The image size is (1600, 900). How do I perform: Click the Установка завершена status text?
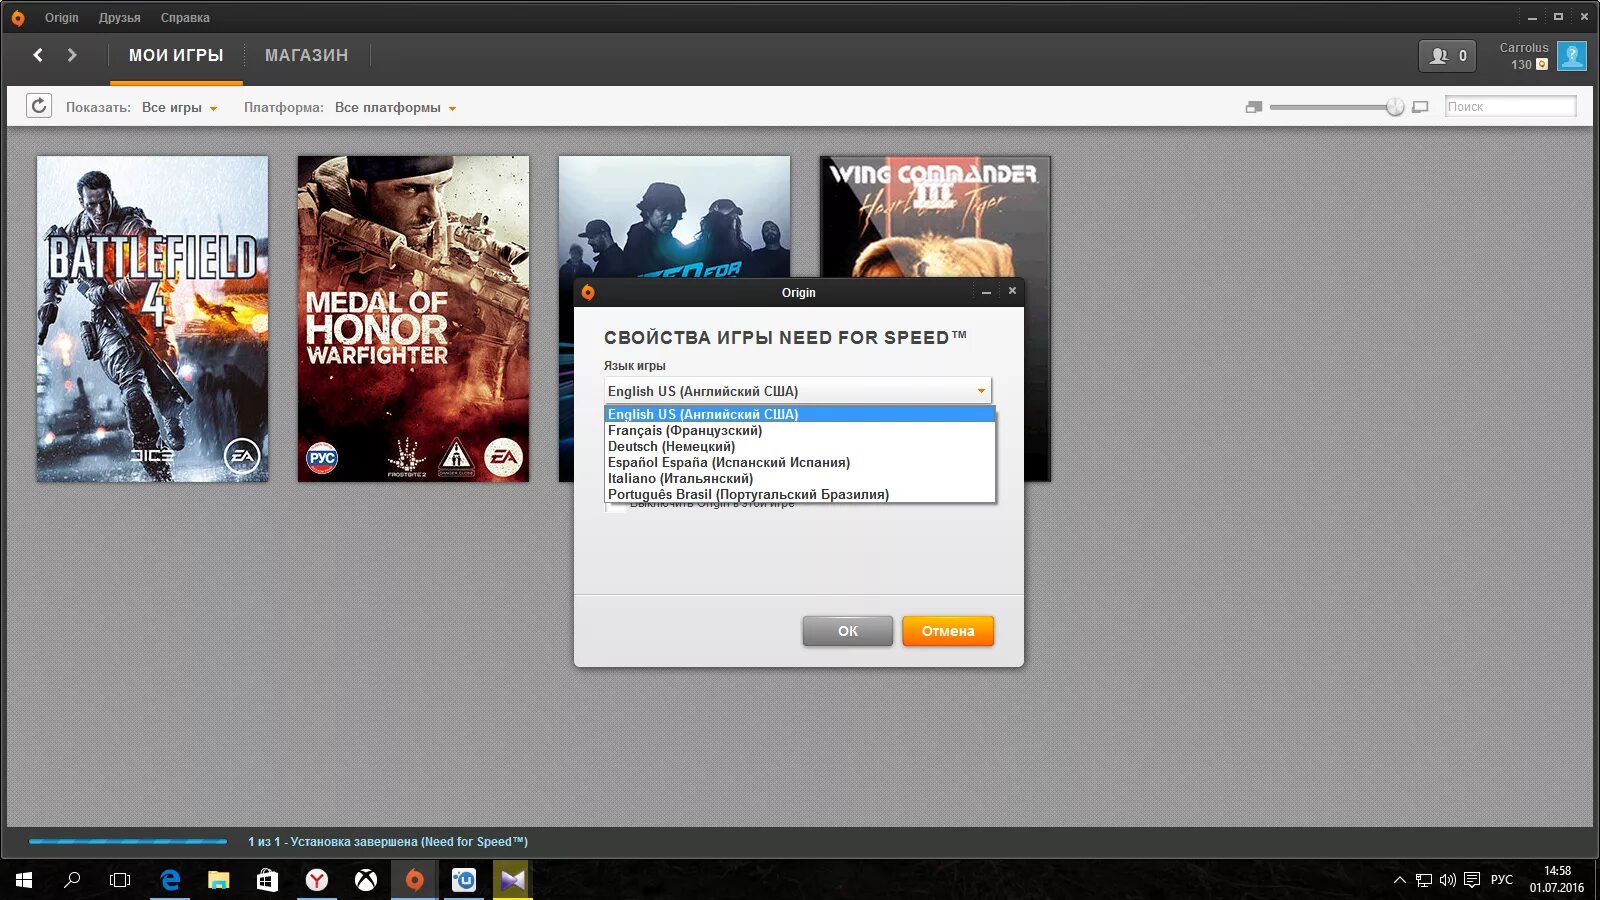click(x=388, y=842)
